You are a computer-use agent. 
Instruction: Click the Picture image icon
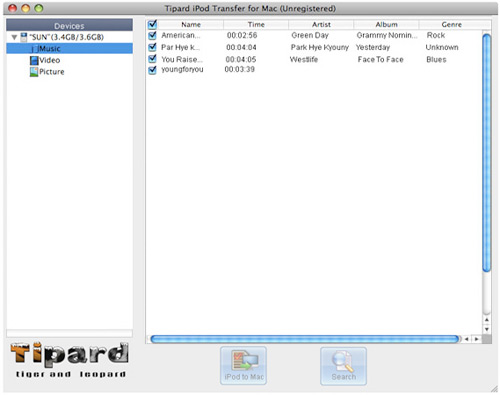pyautogui.click(x=34, y=72)
